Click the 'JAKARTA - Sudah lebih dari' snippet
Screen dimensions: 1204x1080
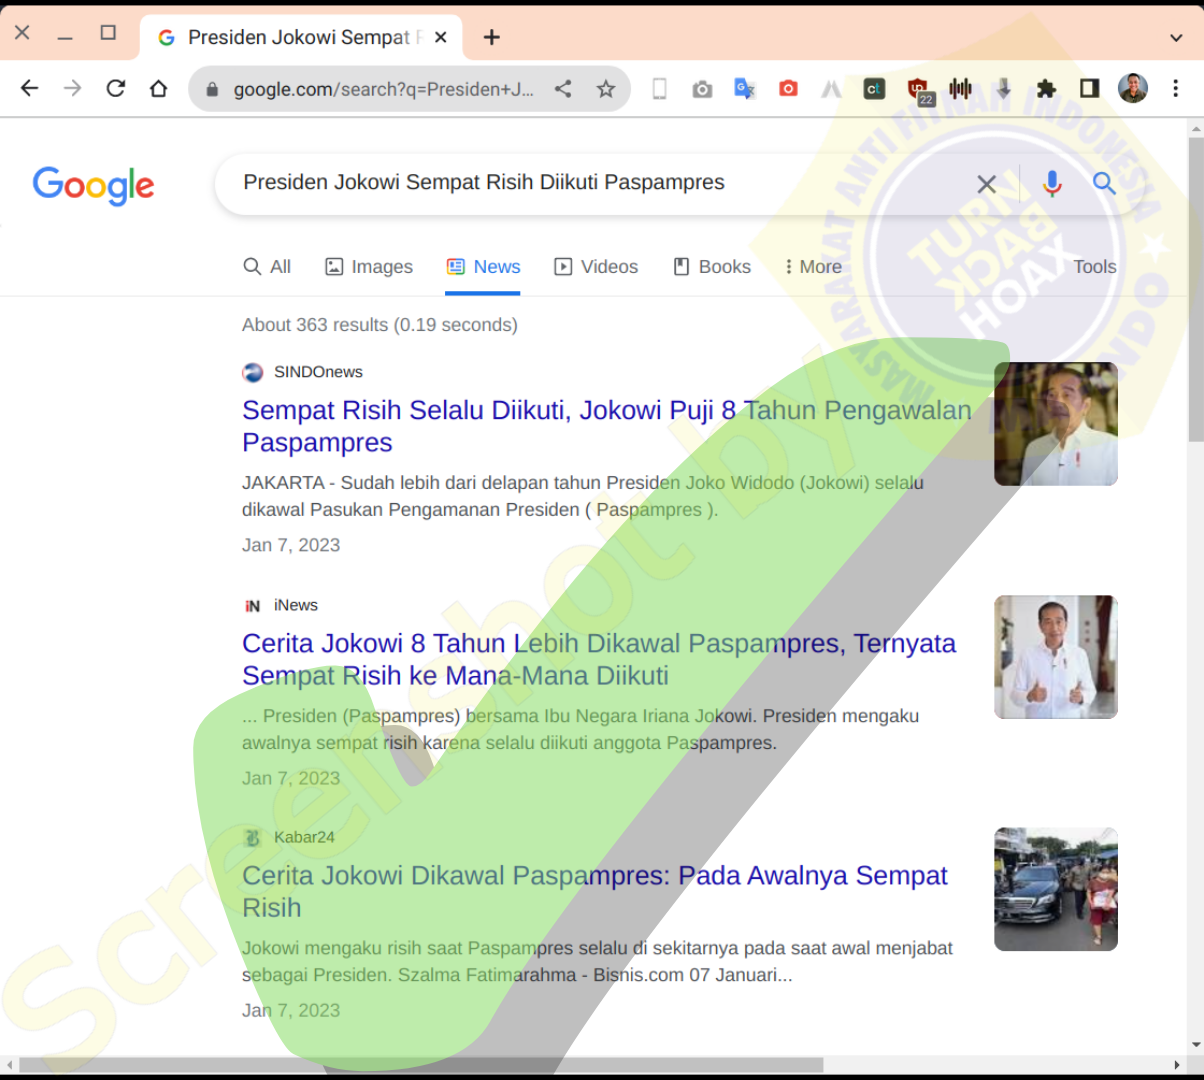(583, 496)
